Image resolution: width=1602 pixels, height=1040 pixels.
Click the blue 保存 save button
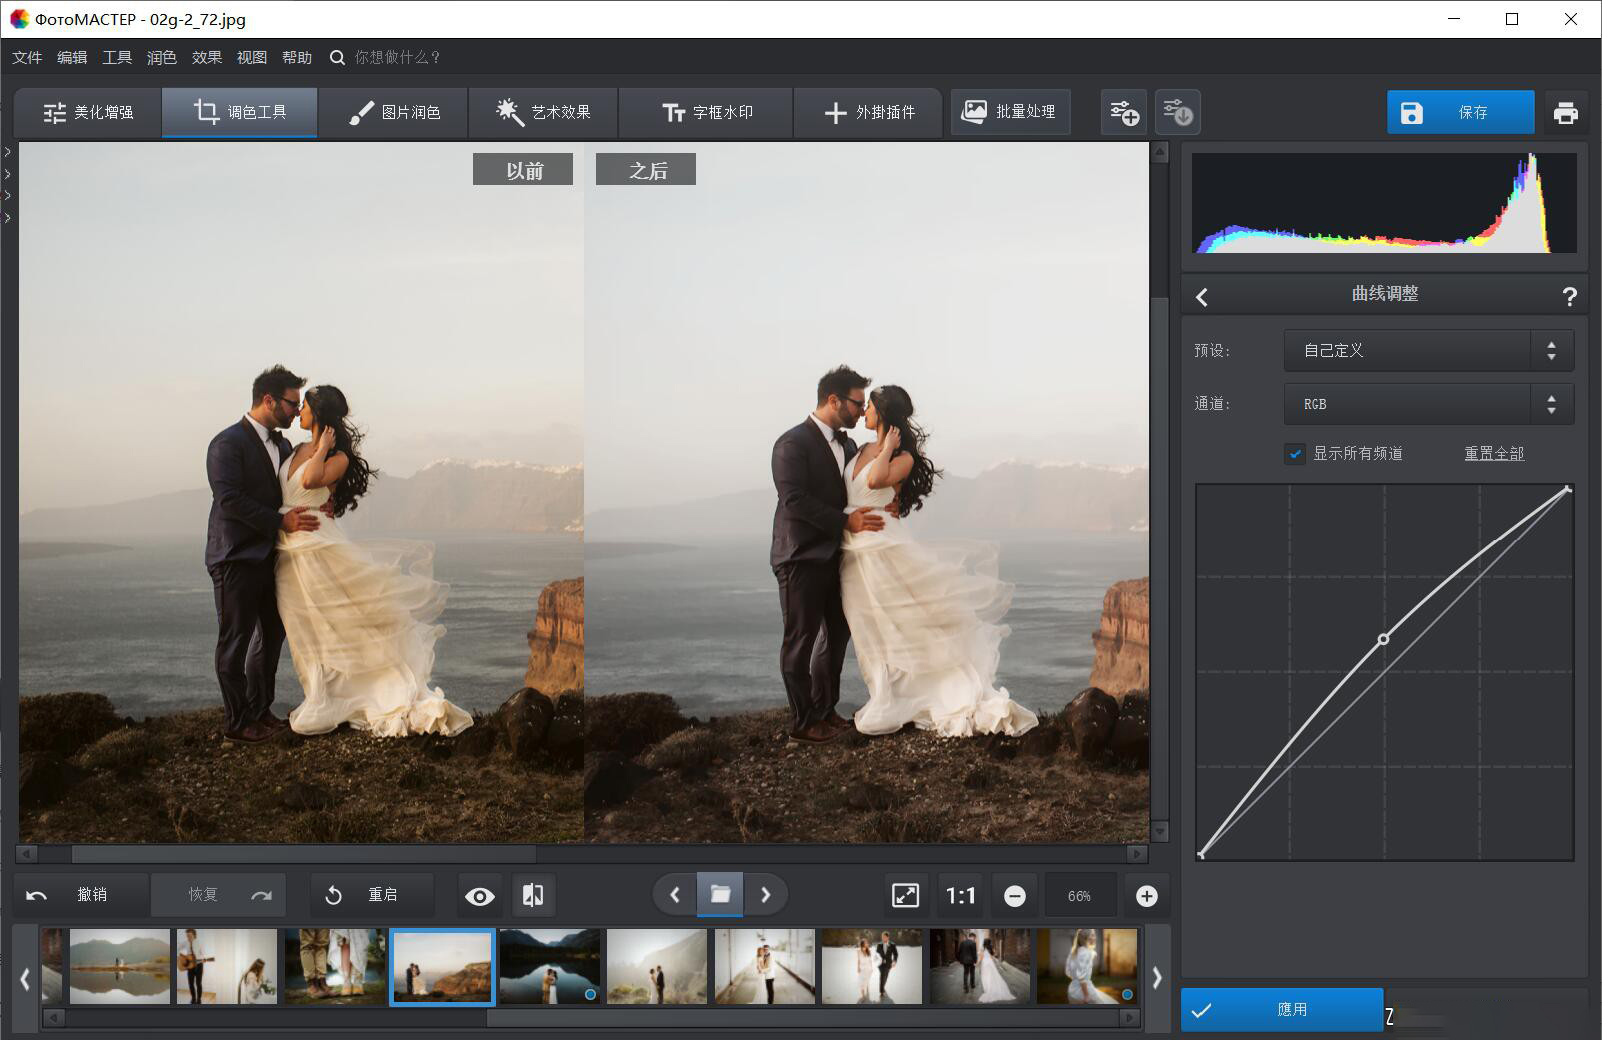[1460, 112]
